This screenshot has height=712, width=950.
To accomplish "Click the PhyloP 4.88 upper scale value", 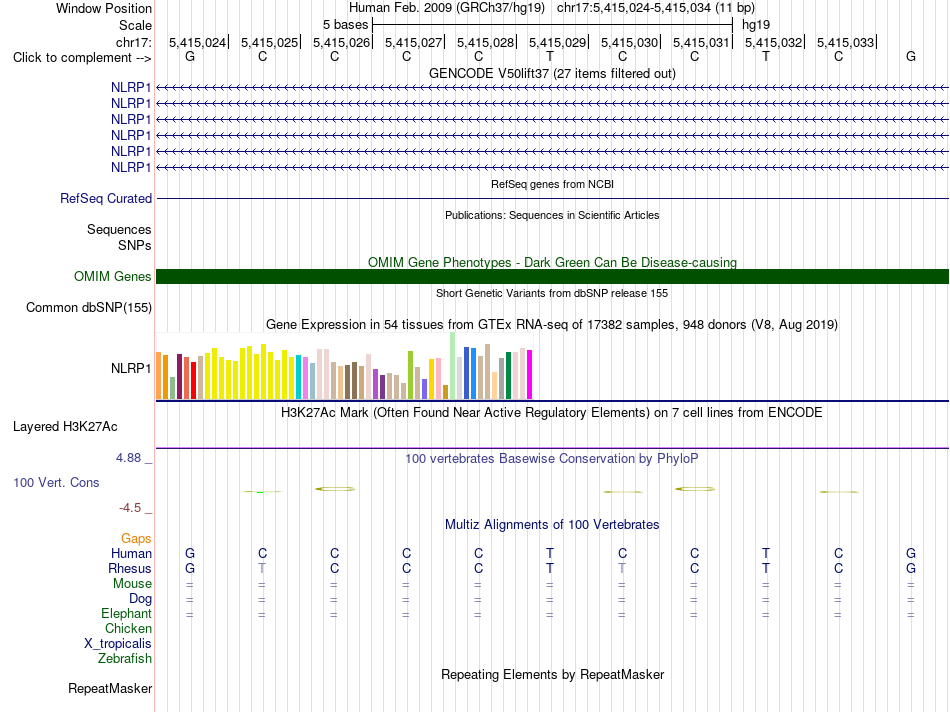I will click(128, 458).
